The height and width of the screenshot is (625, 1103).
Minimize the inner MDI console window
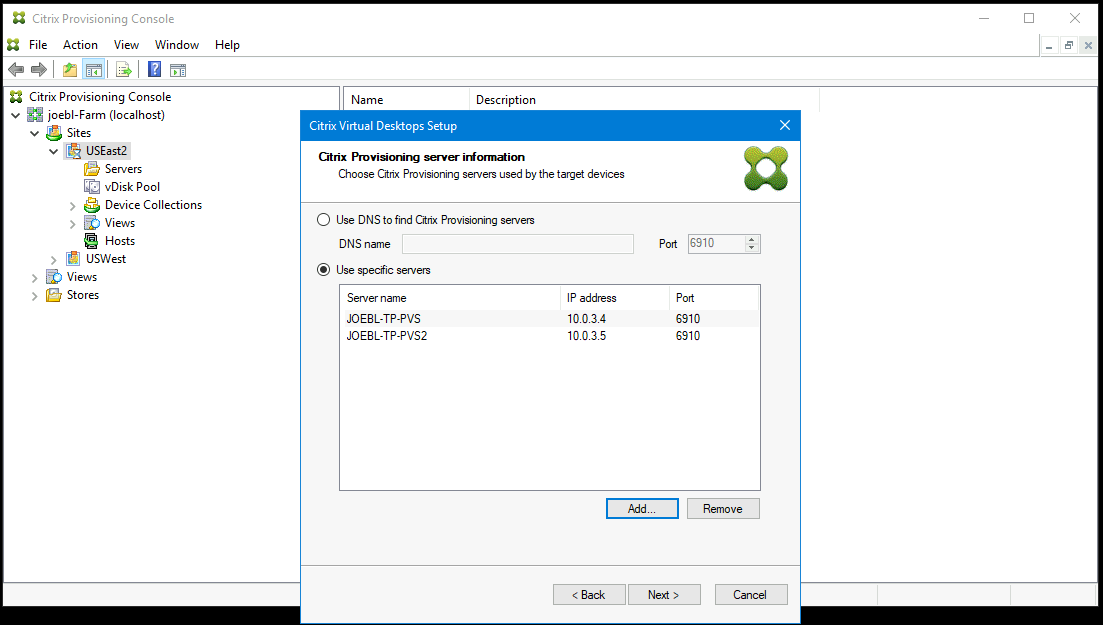coord(1049,46)
